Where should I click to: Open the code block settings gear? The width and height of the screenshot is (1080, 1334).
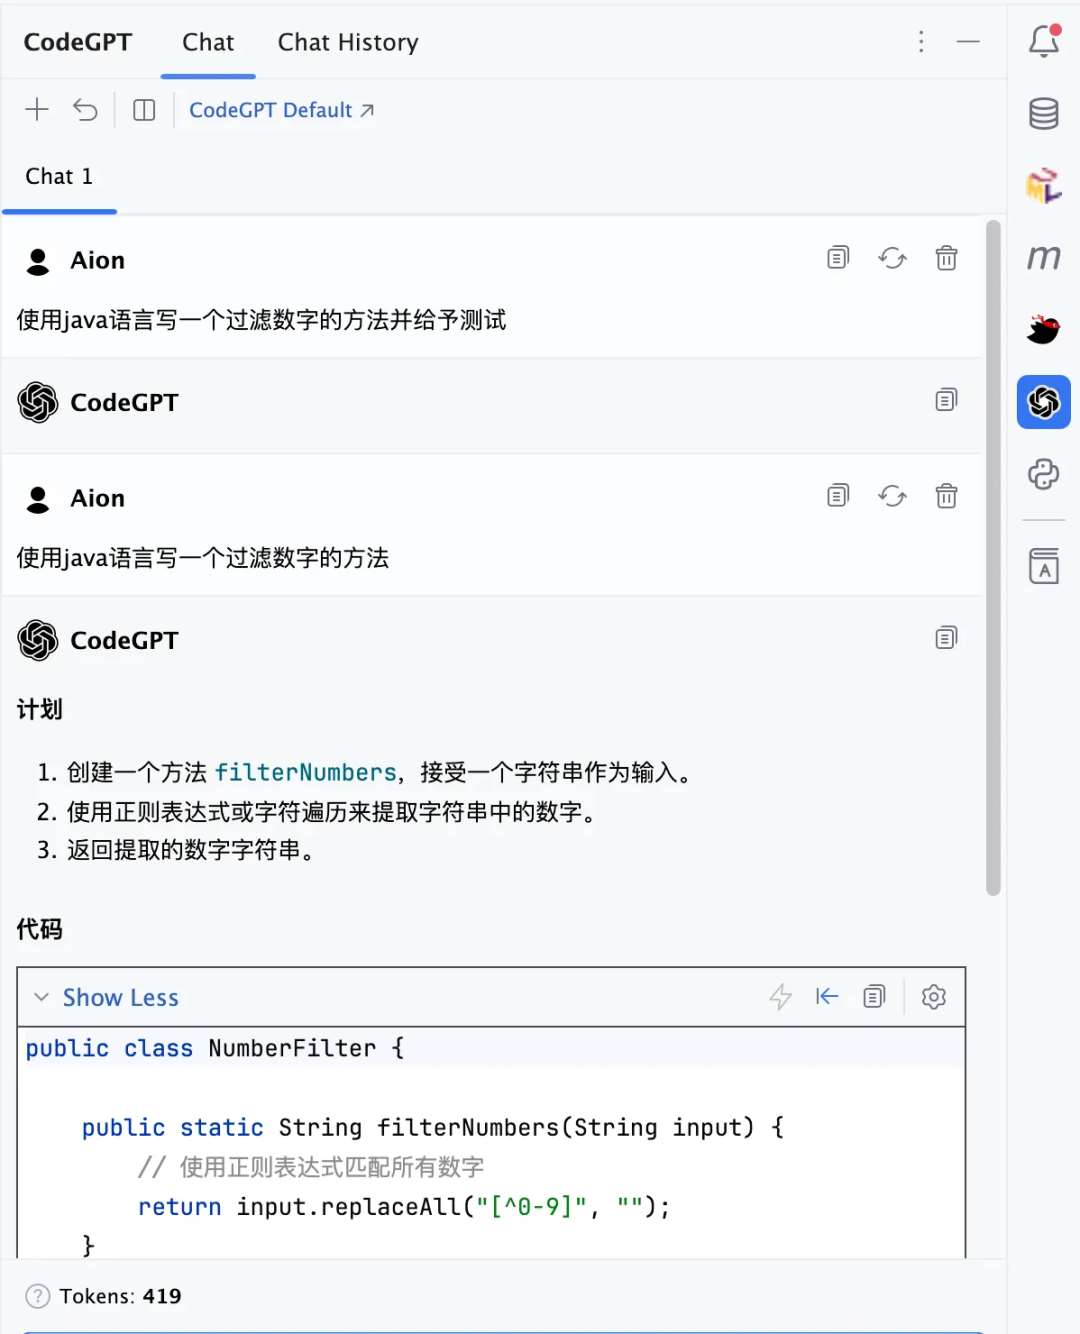point(933,996)
